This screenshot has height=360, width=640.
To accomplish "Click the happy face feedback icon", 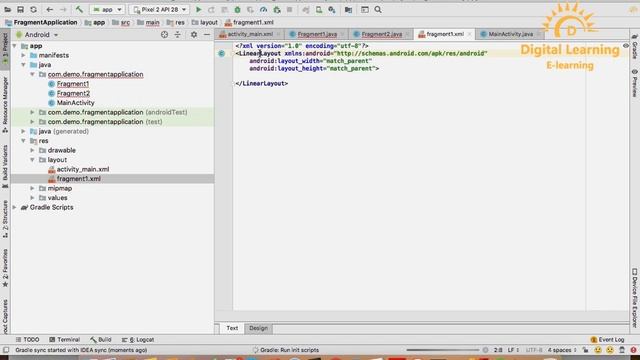I will 598,350.
